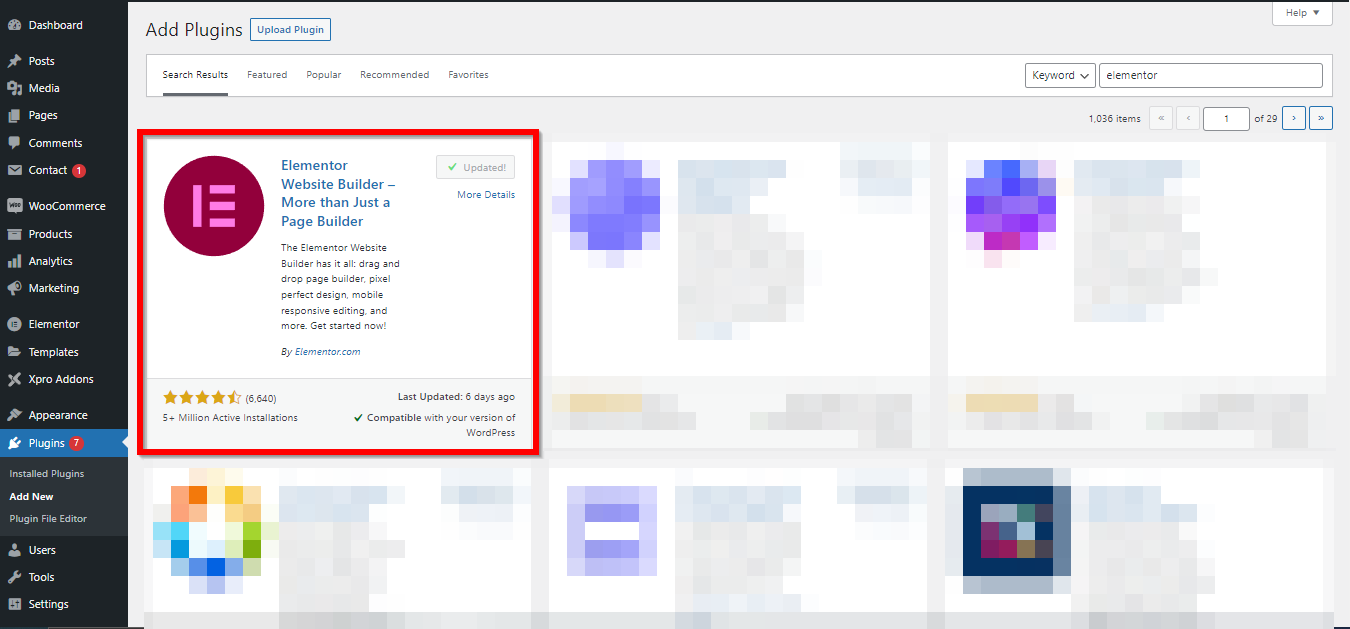
Task: Open the Media menu item
Action: click(64, 88)
